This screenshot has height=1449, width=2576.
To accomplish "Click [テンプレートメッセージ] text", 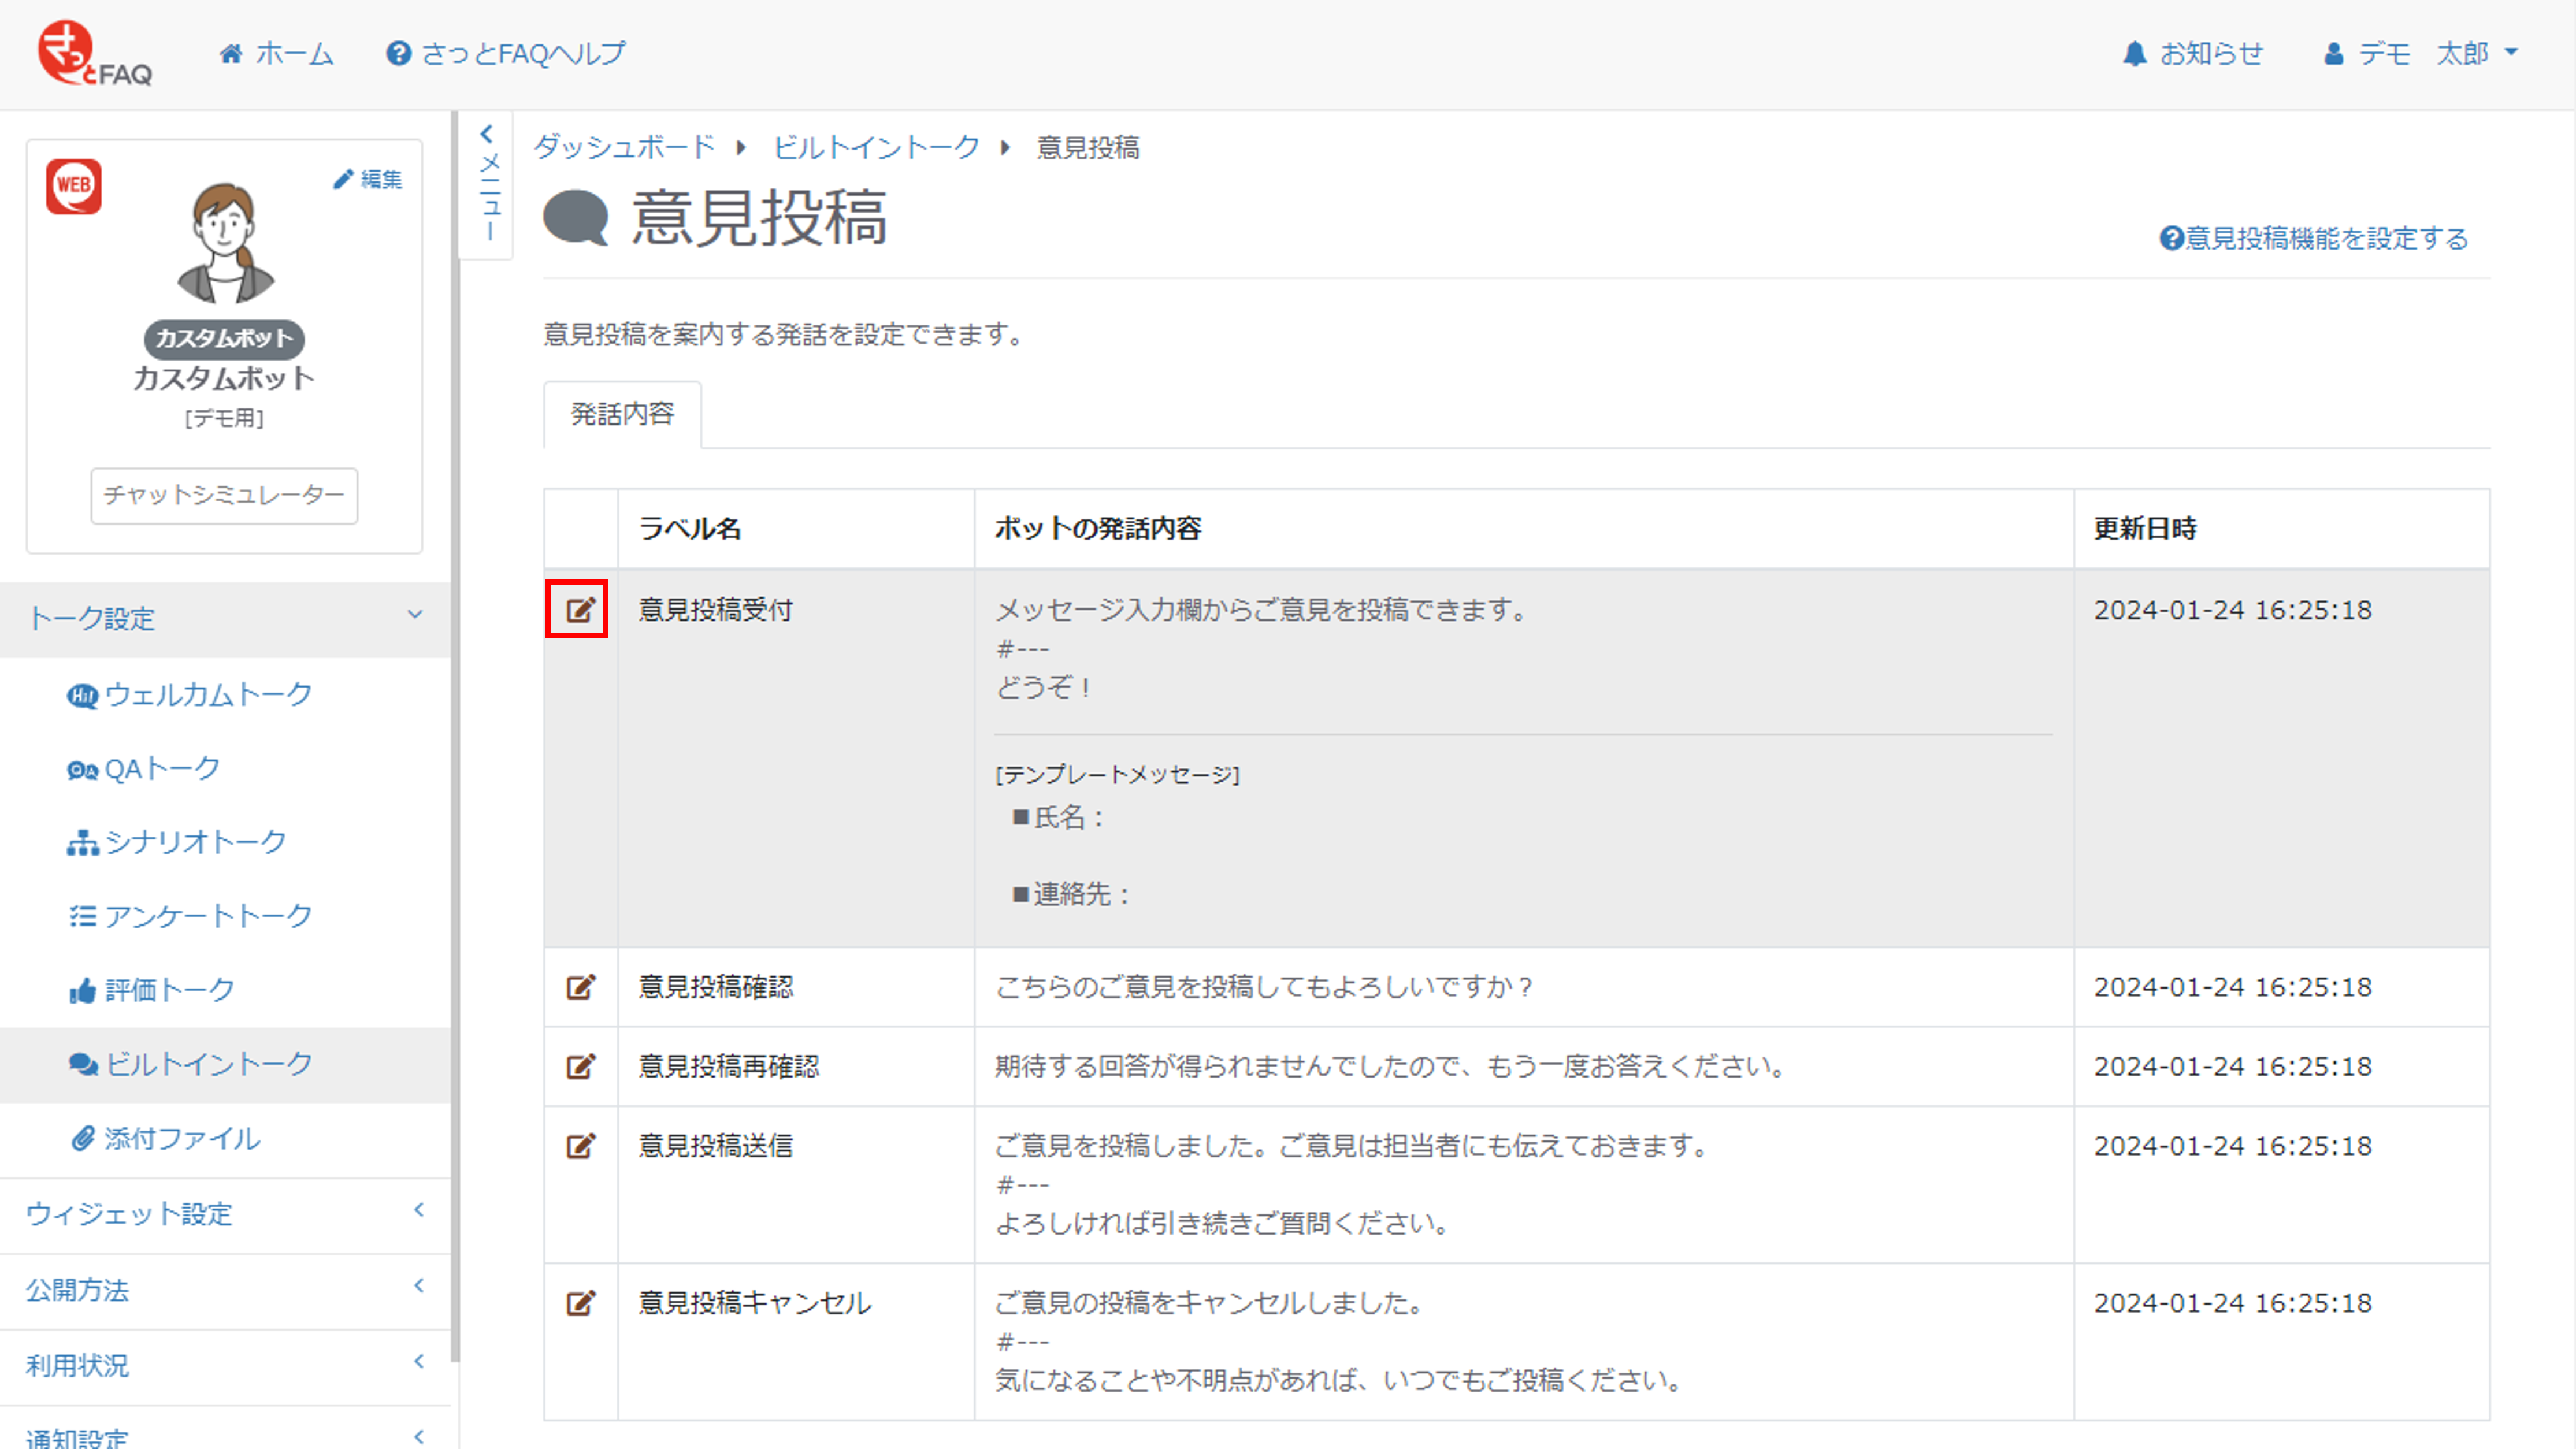I will (x=1117, y=774).
